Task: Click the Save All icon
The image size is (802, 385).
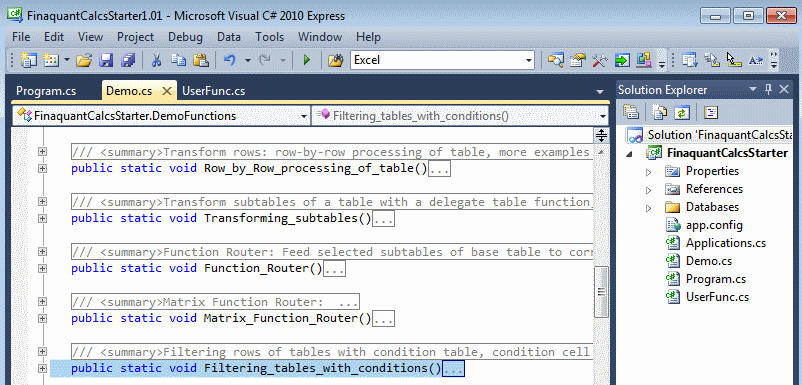Action: click(128, 60)
